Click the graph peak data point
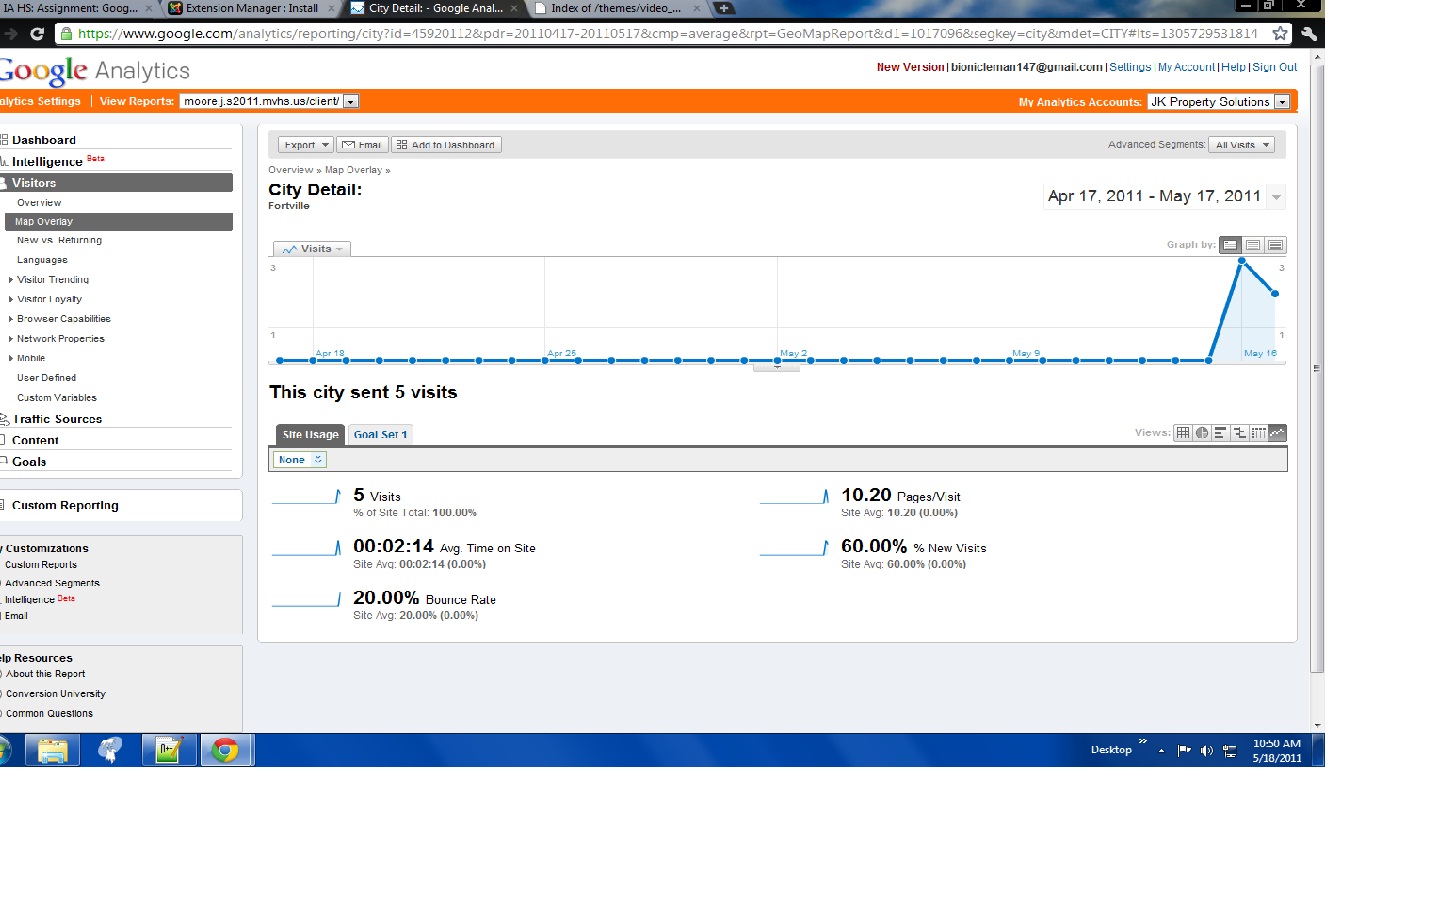 (1242, 261)
